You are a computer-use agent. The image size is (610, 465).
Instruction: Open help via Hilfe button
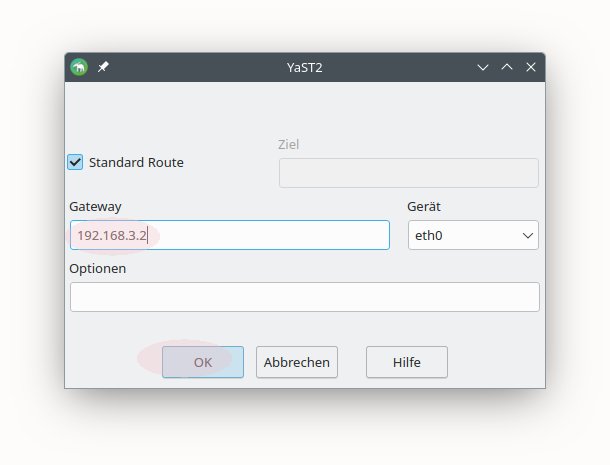click(406, 362)
